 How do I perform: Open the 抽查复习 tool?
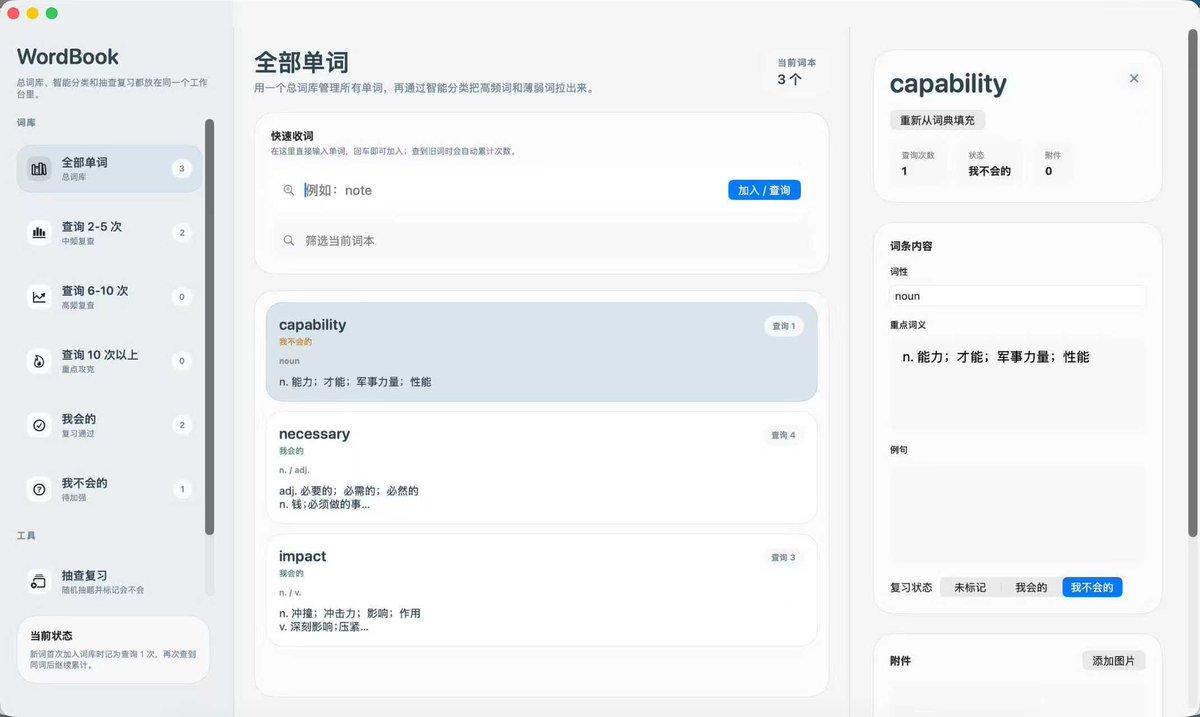(109, 581)
